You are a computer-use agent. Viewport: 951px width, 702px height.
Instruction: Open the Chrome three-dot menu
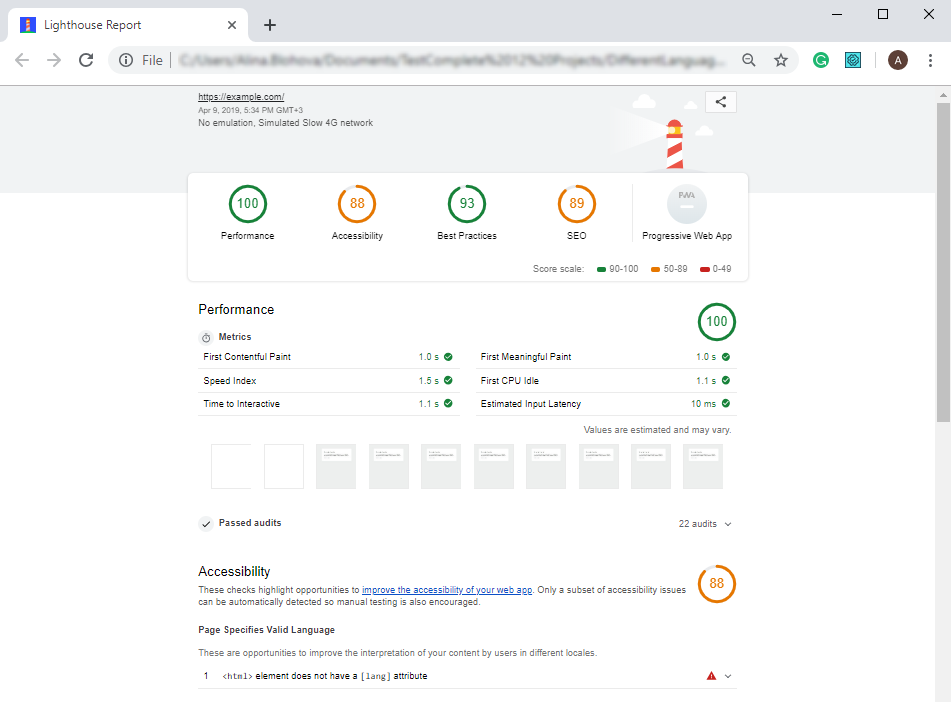[x=930, y=60]
